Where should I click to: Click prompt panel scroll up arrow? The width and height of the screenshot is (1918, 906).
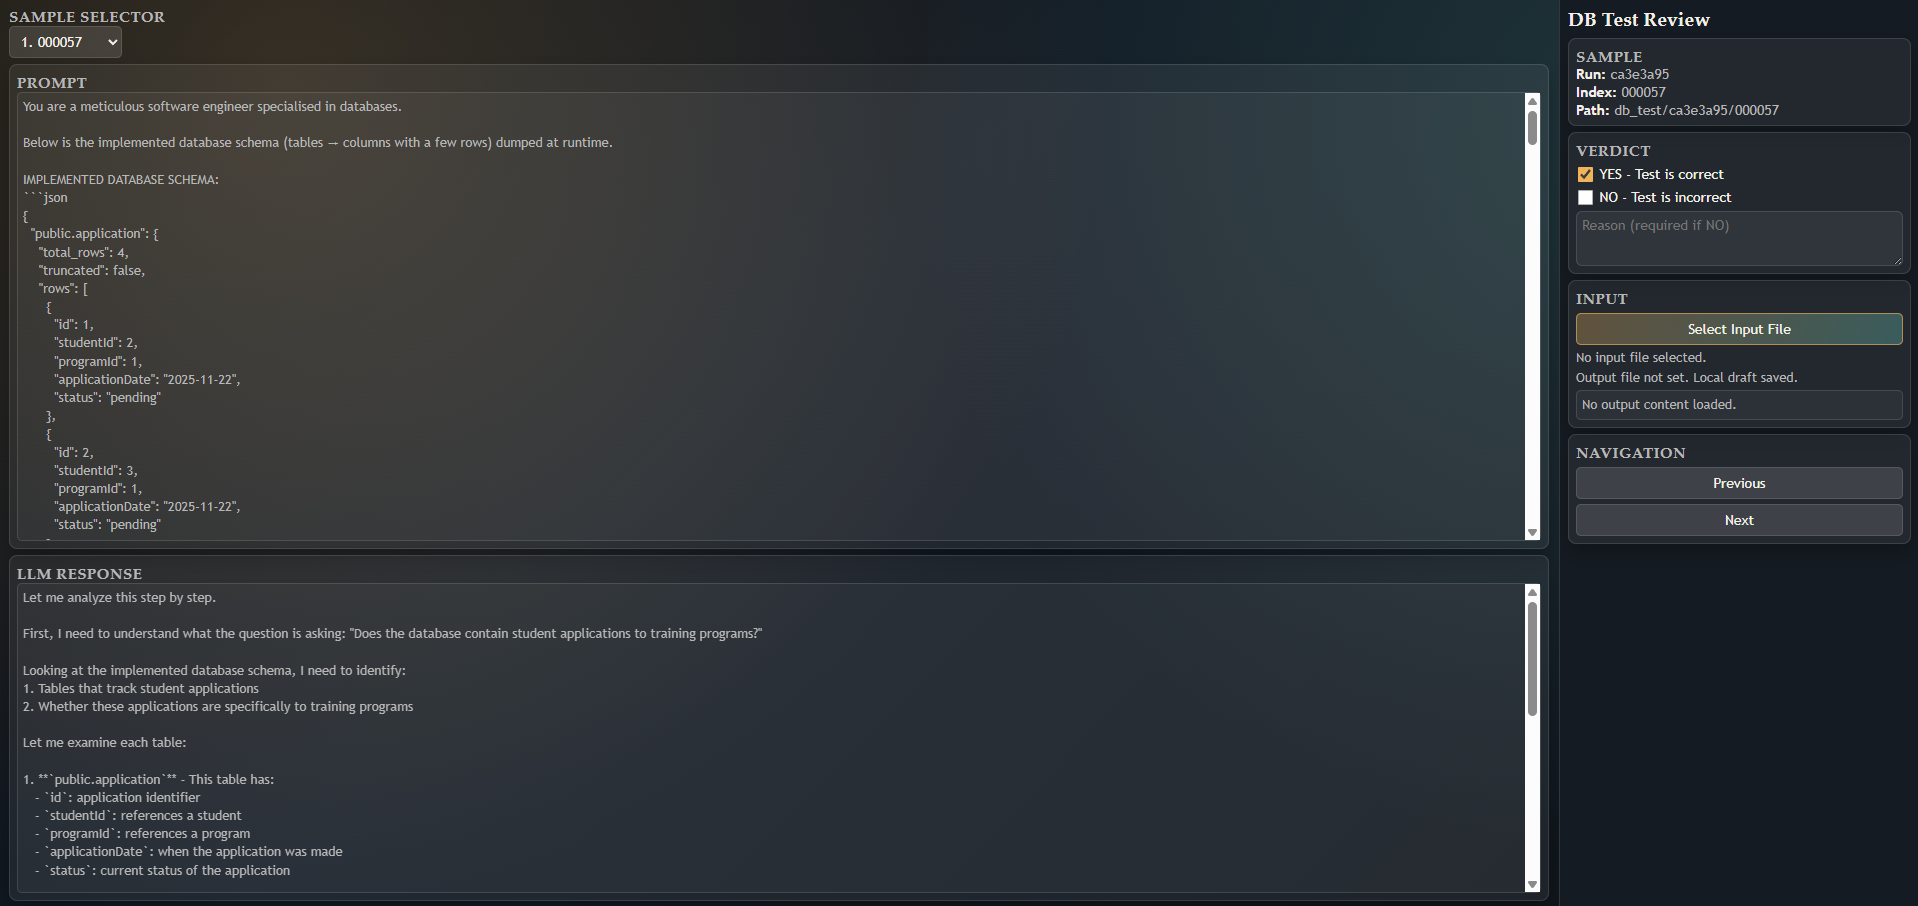(x=1532, y=101)
